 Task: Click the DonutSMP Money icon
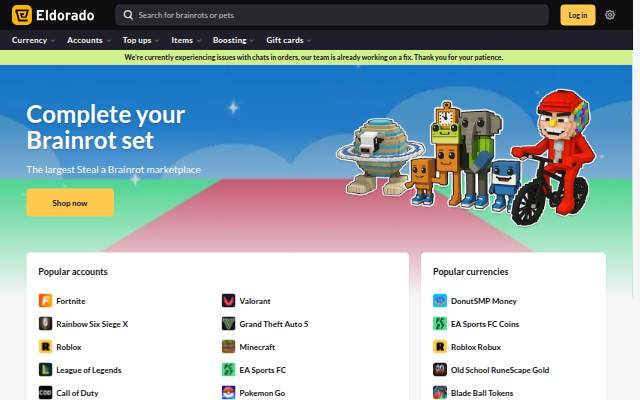(x=440, y=300)
